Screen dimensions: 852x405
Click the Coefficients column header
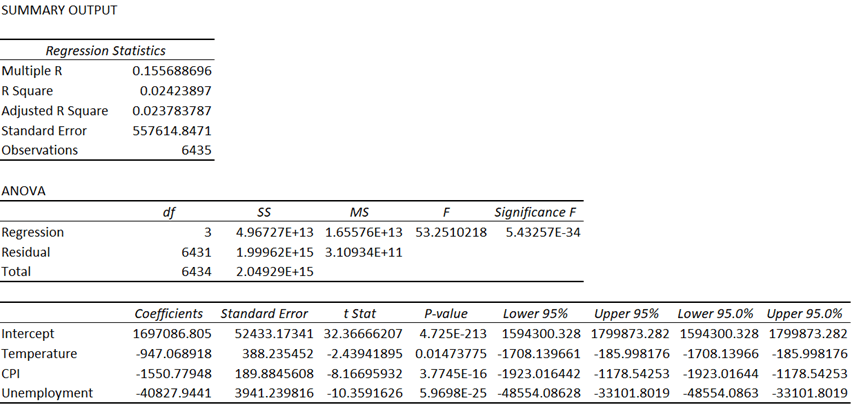pyautogui.click(x=169, y=313)
